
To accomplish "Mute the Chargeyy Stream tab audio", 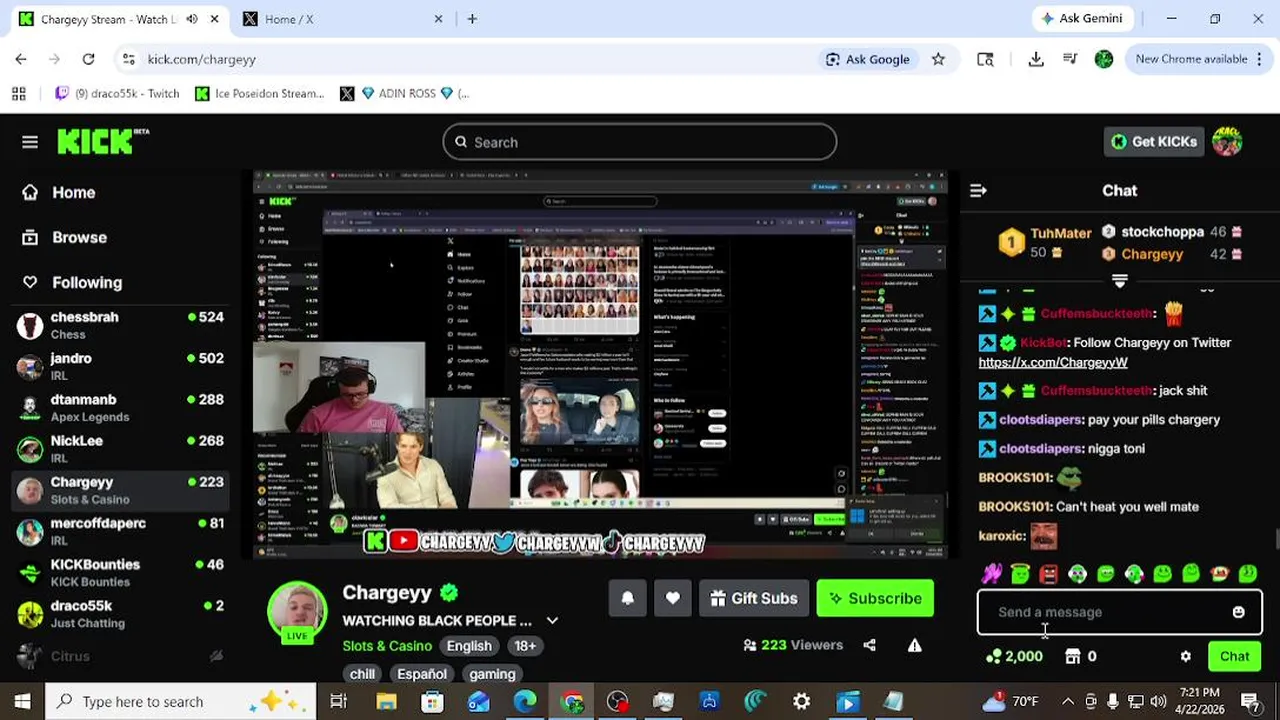I will click(191, 19).
